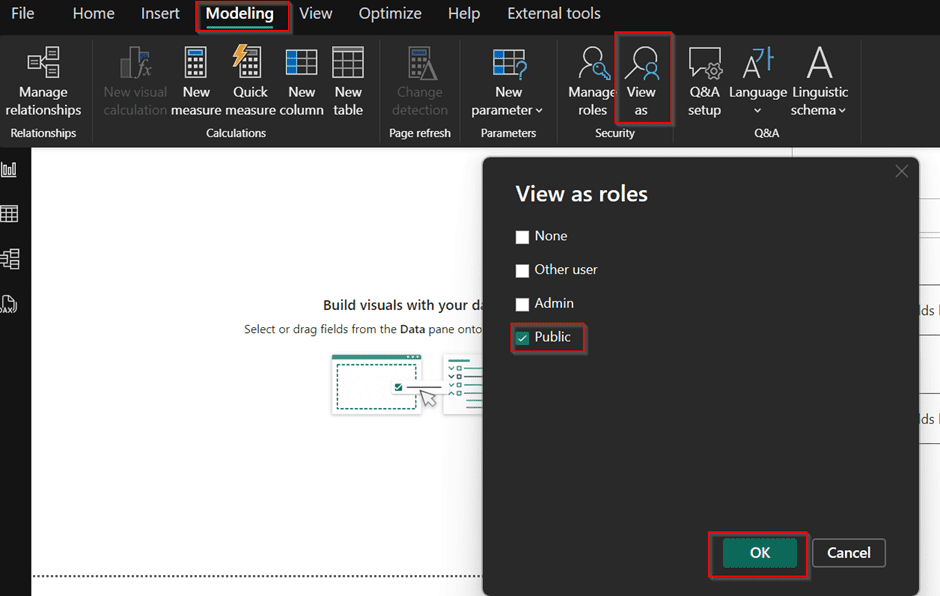
Task: Open Q&A setup
Action: 704,82
